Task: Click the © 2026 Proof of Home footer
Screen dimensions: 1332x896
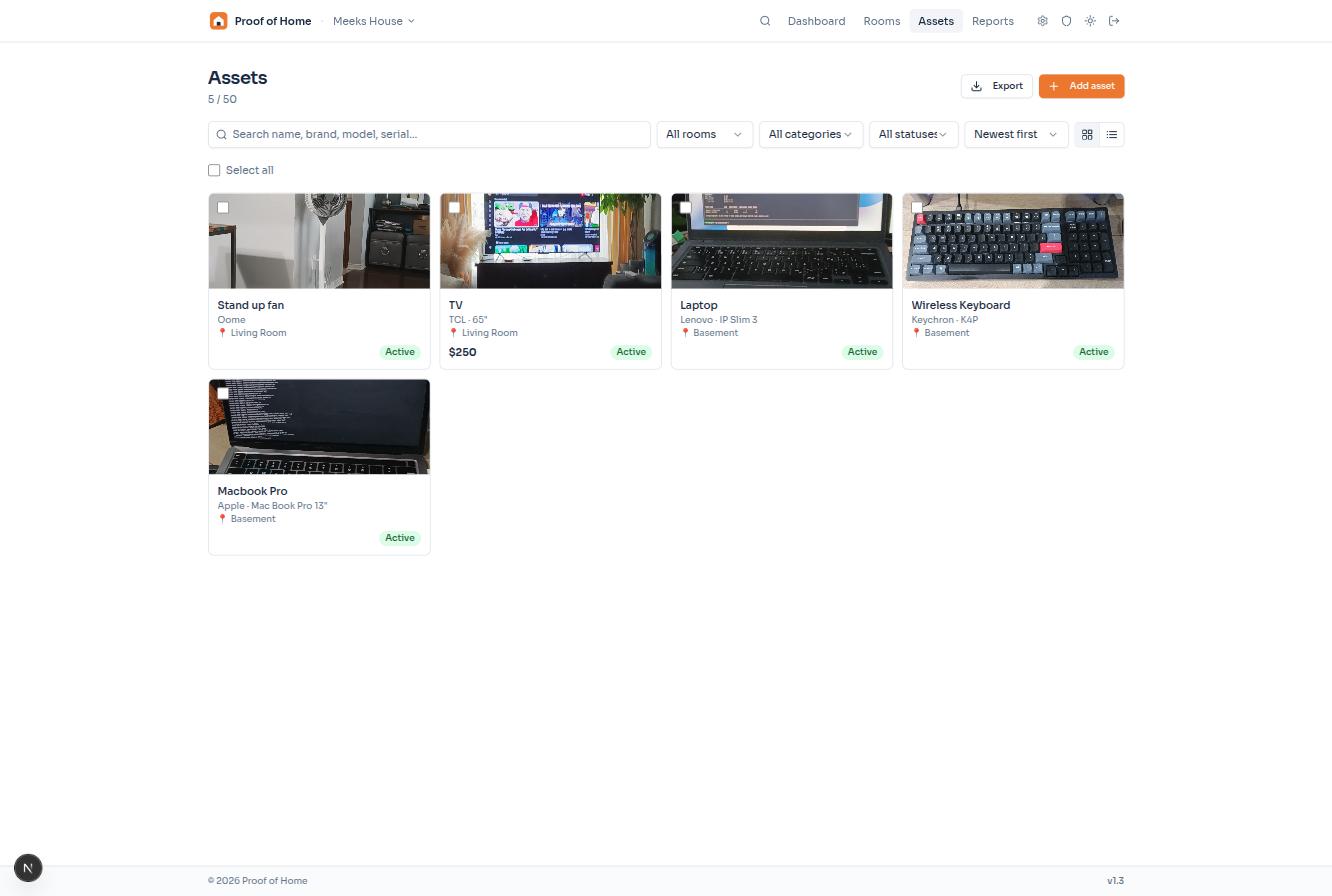Action: pyautogui.click(x=258, y=881)
